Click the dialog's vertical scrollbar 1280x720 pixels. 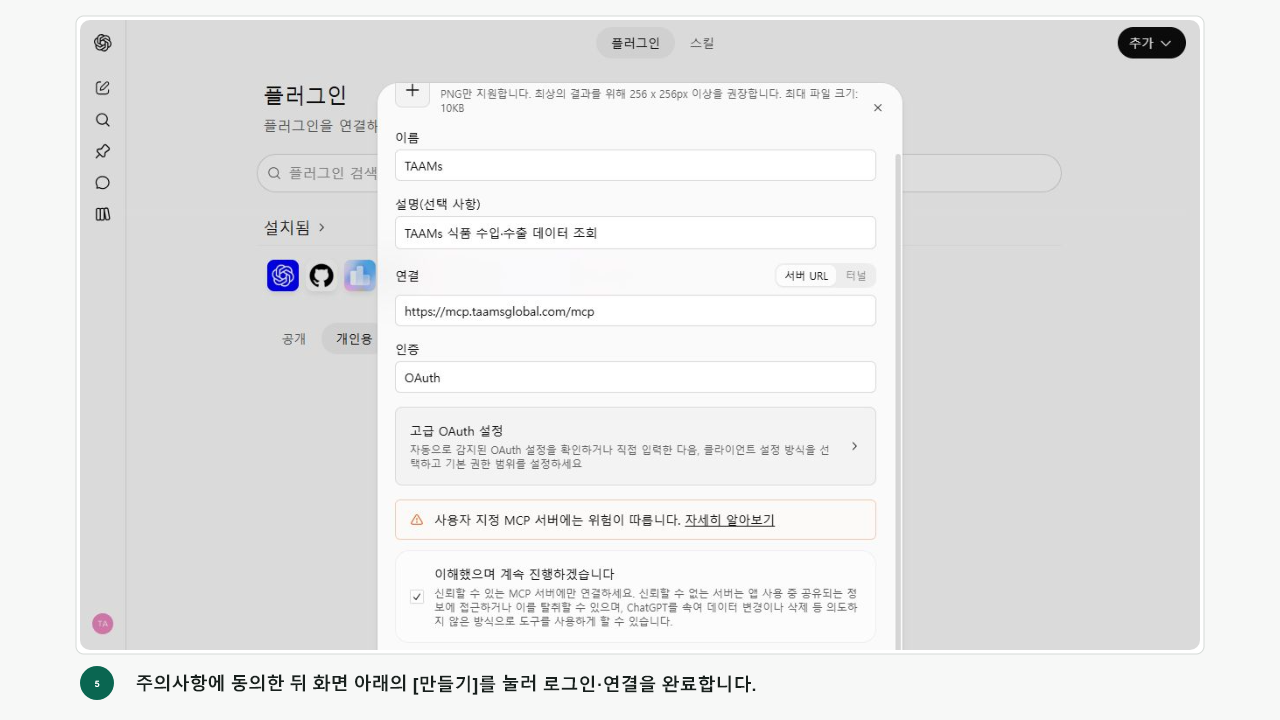click(898, 400)
